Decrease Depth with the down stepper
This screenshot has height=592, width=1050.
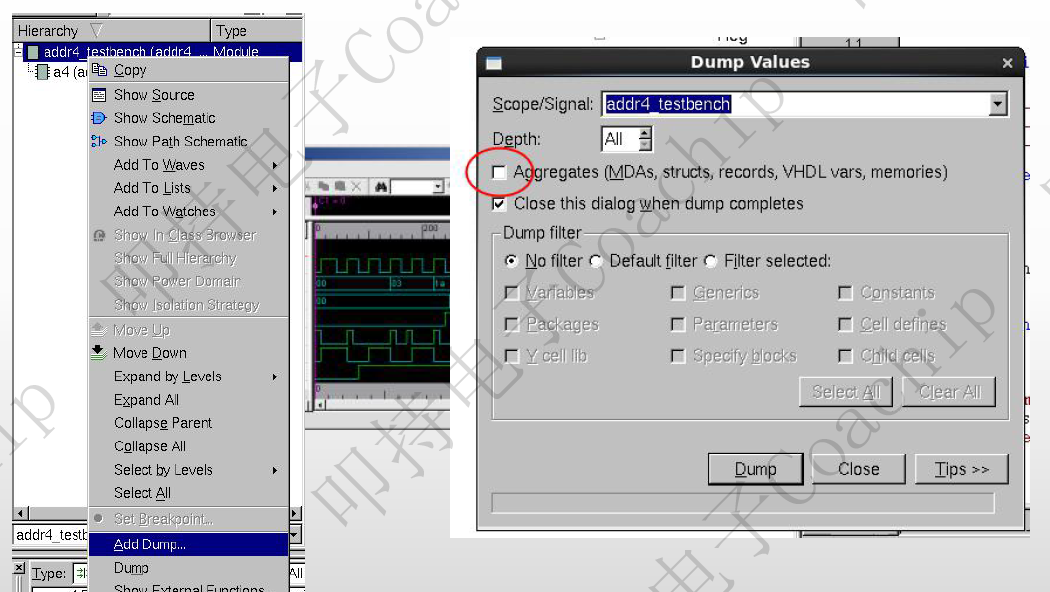(x=645, y=145)
